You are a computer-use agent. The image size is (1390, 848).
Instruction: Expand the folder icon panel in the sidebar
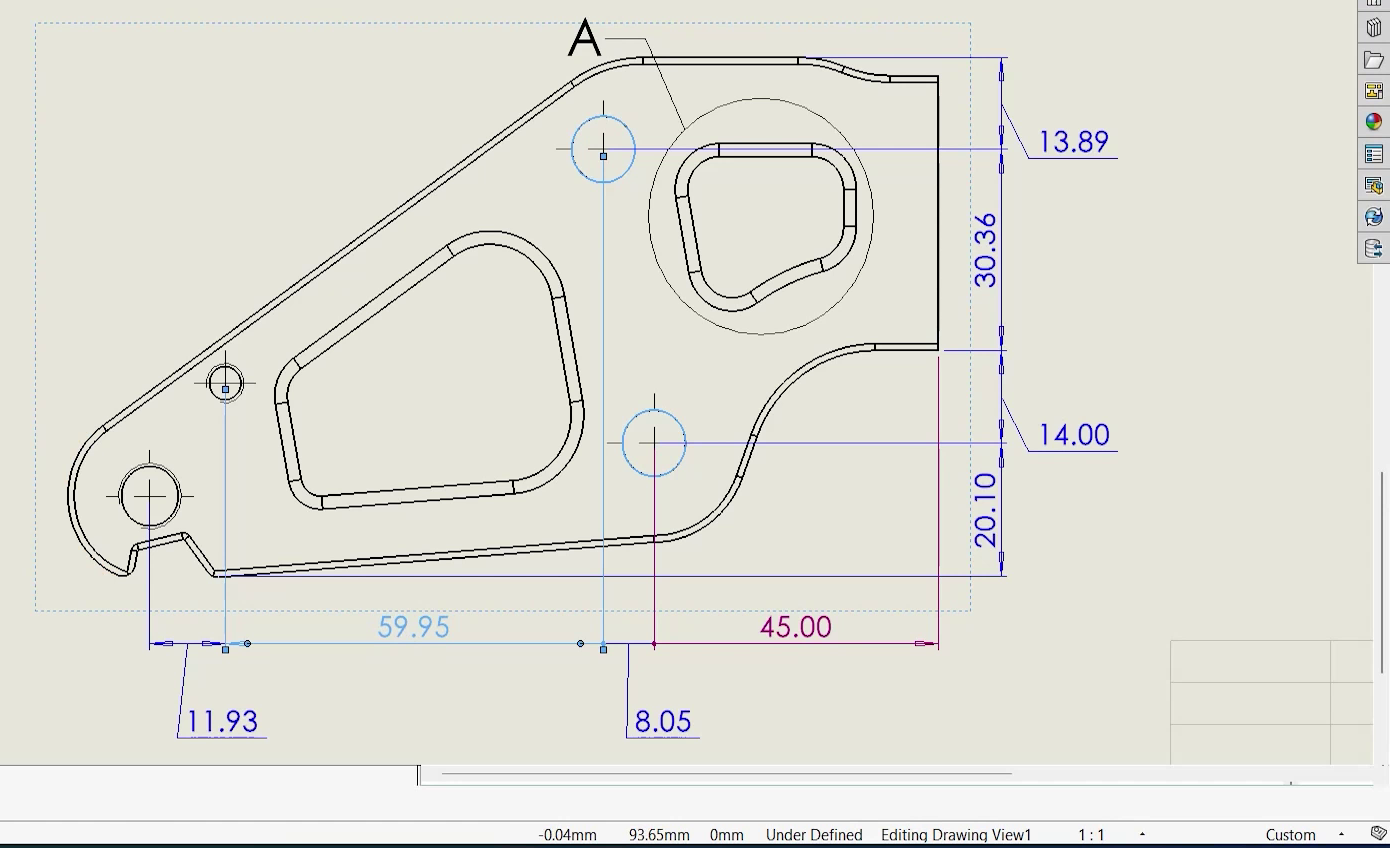(x=1374, y=59)
